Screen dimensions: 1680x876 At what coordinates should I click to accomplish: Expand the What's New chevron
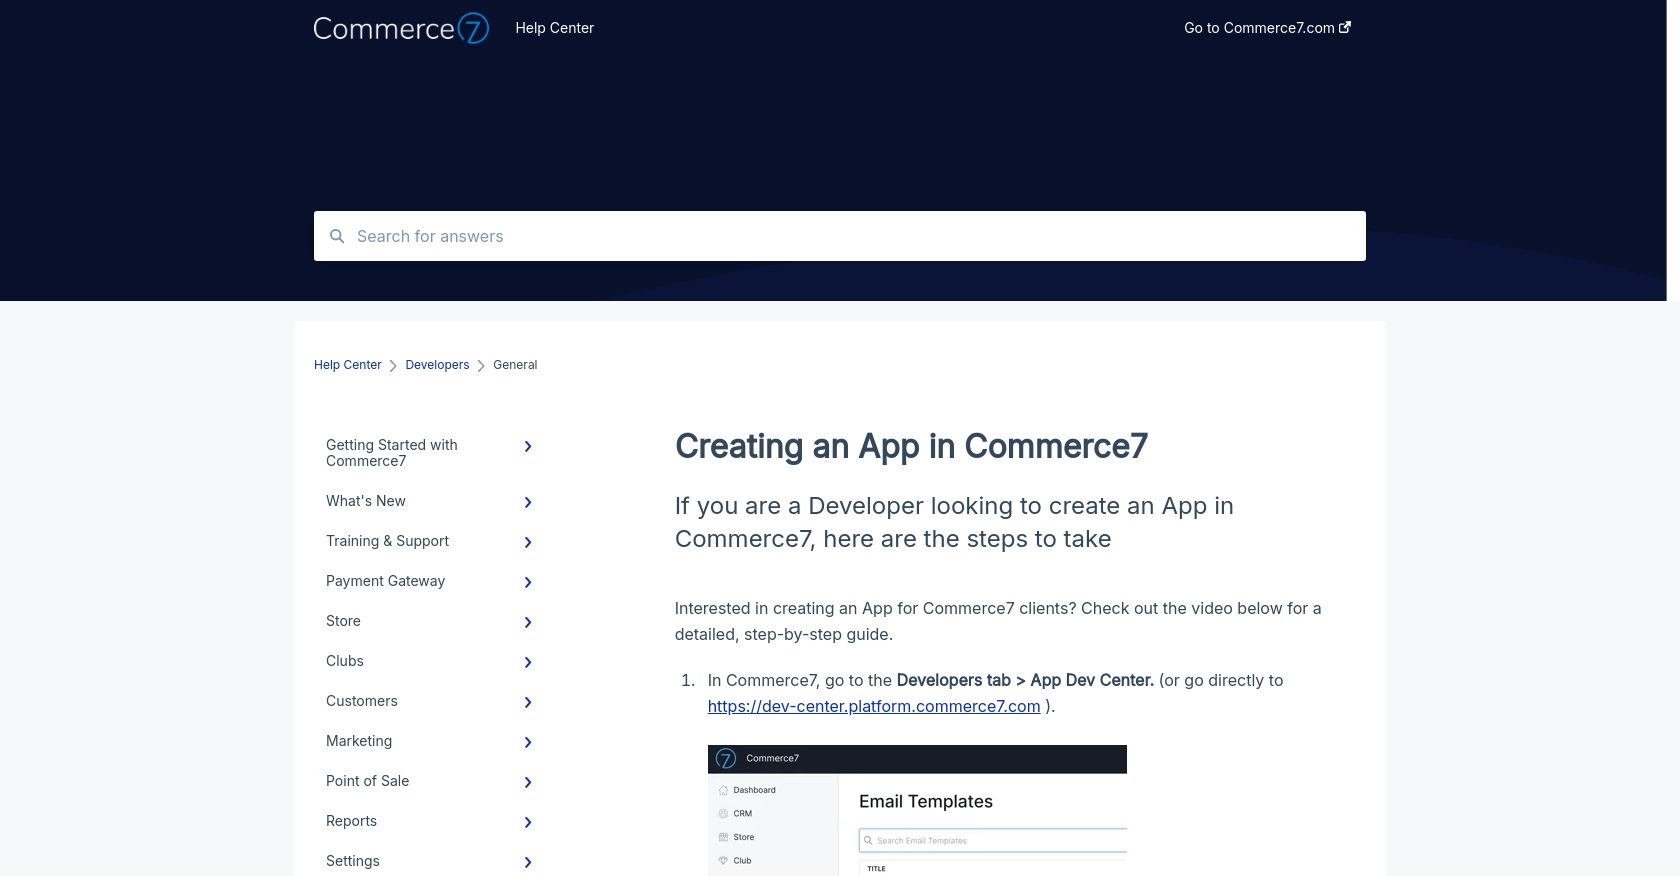[x=528, y=502]
